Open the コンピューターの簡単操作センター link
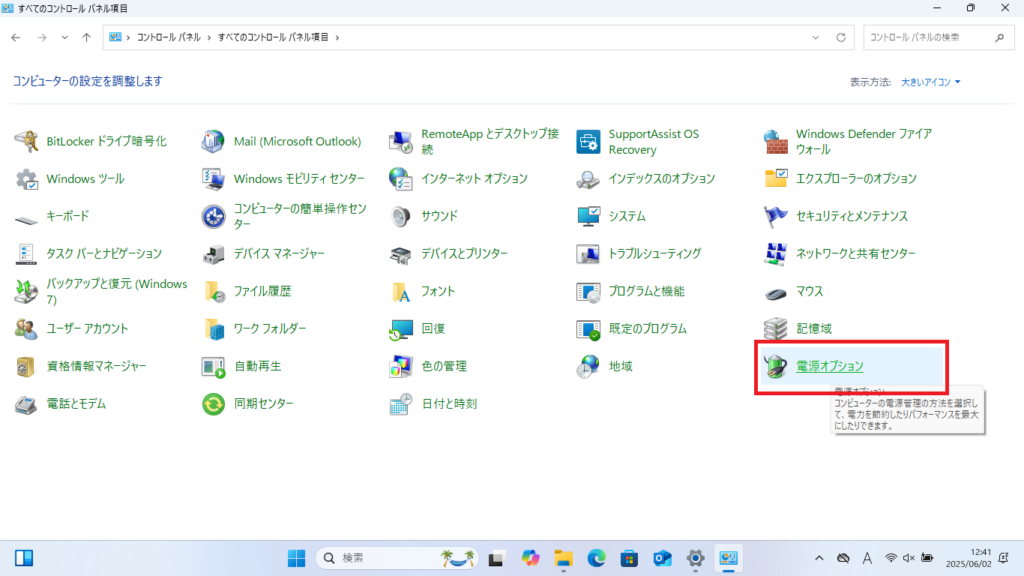Image resolution: width=1024 pixels, height=576 pixels. [300, 217]
